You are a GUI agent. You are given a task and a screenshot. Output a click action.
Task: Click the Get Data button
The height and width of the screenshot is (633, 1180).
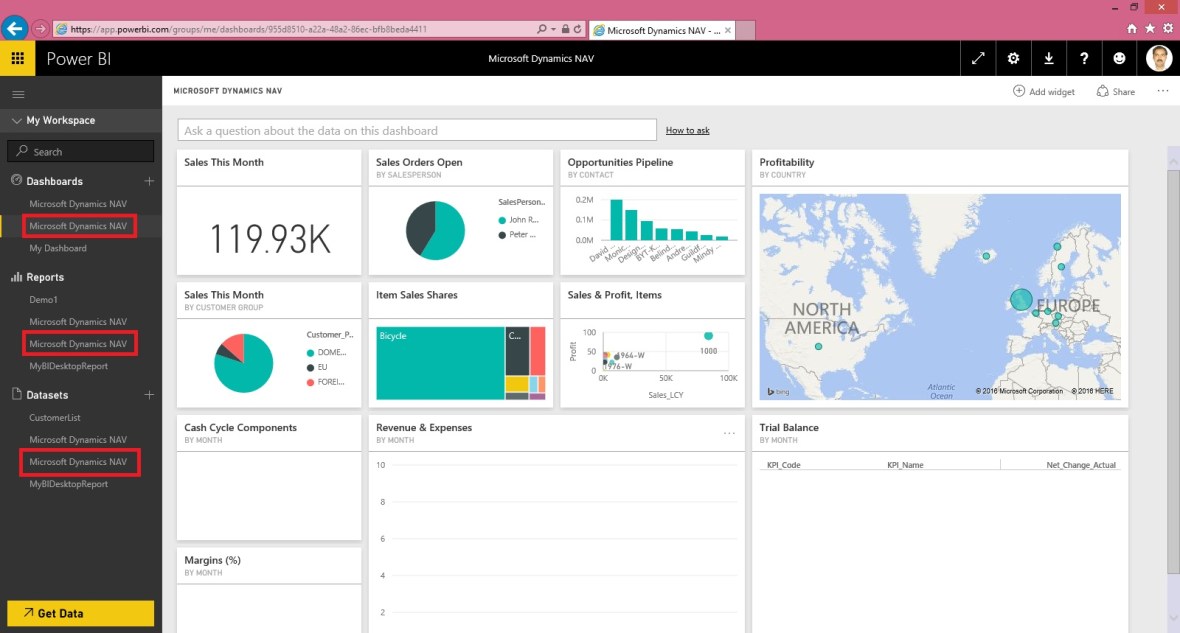(80, 613)
